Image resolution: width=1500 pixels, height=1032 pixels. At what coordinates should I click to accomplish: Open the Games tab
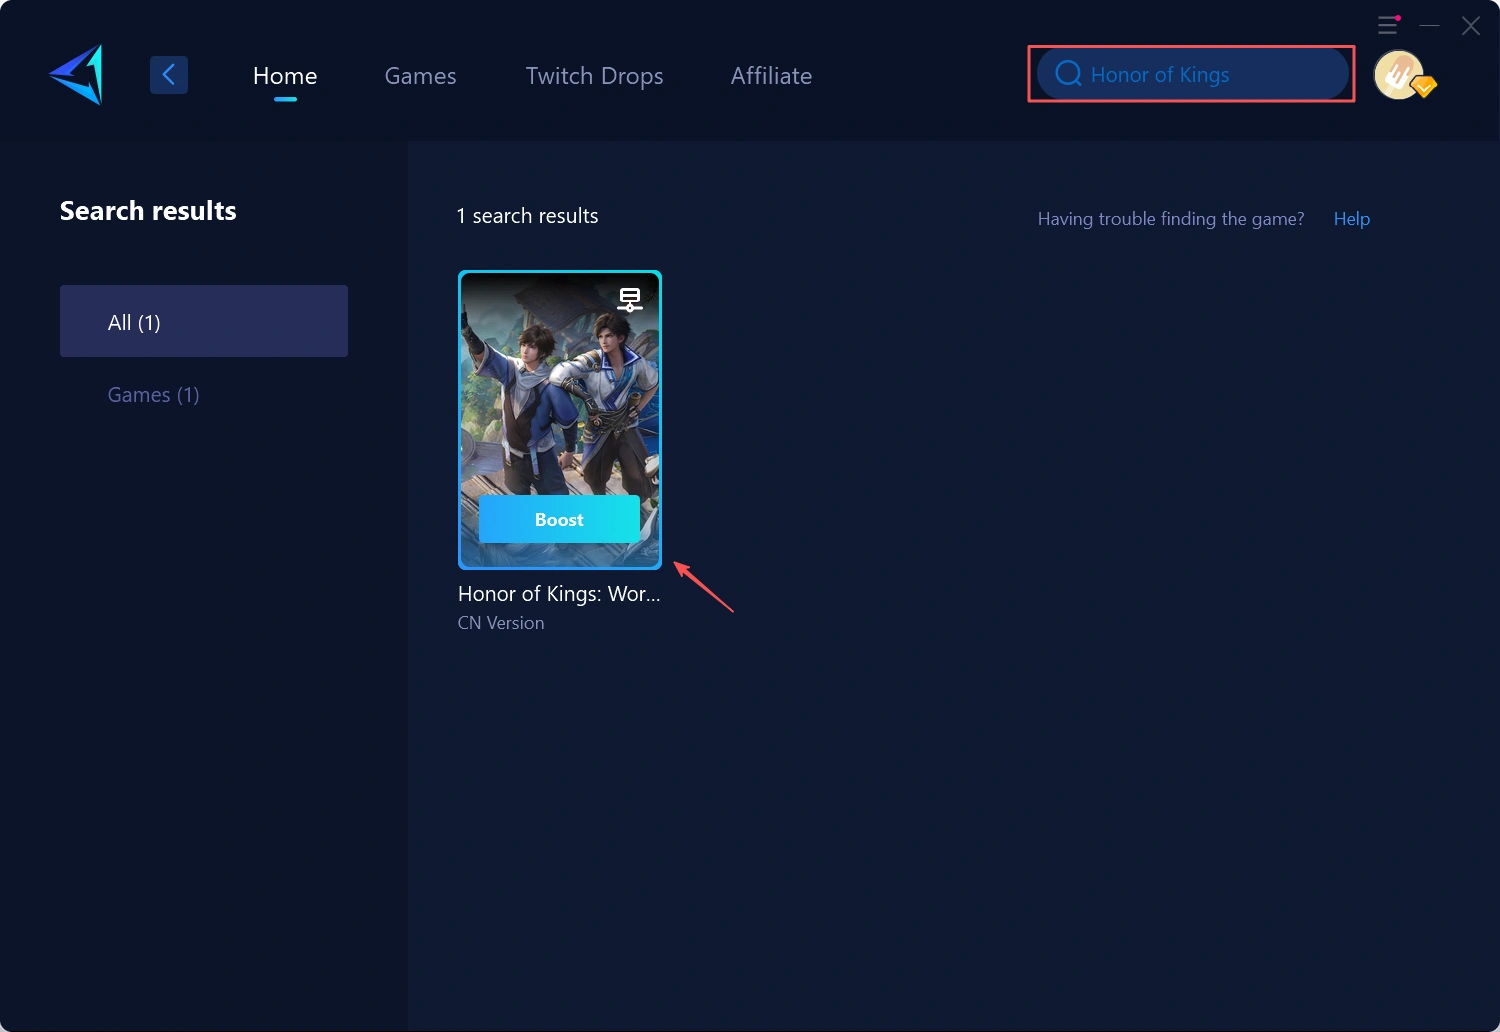420,76
